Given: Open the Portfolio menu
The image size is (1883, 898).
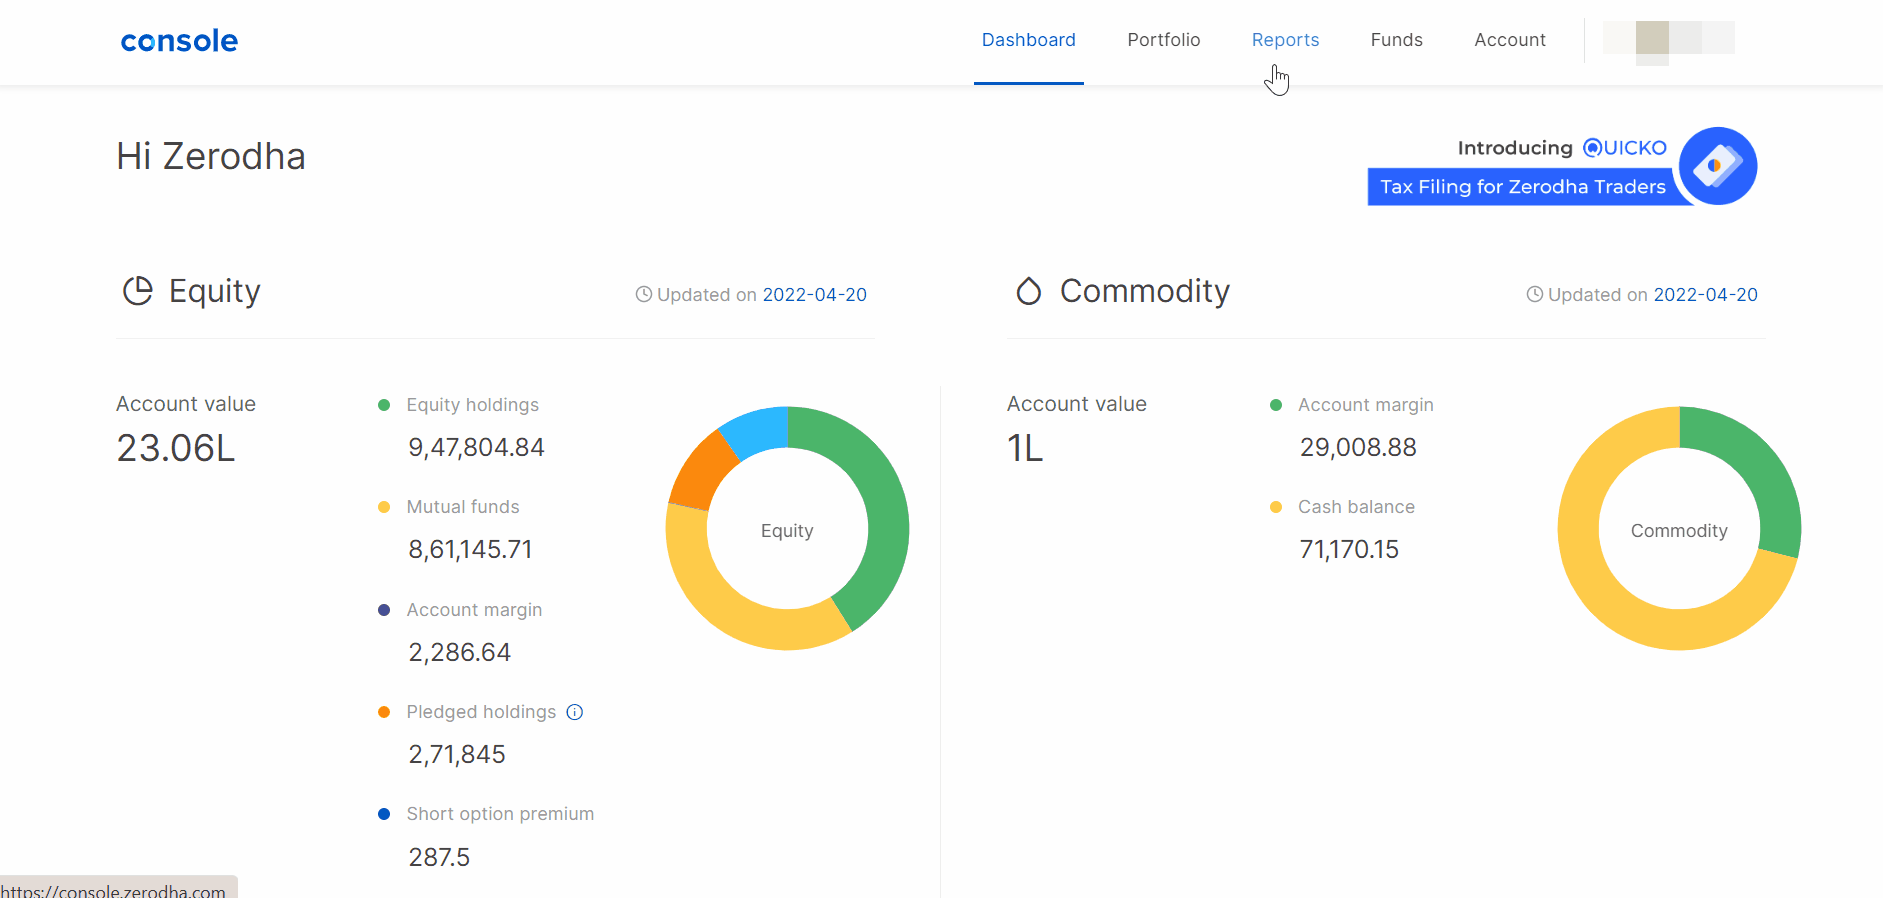Looking at the screenshot, I should (x=1163, y=40).
